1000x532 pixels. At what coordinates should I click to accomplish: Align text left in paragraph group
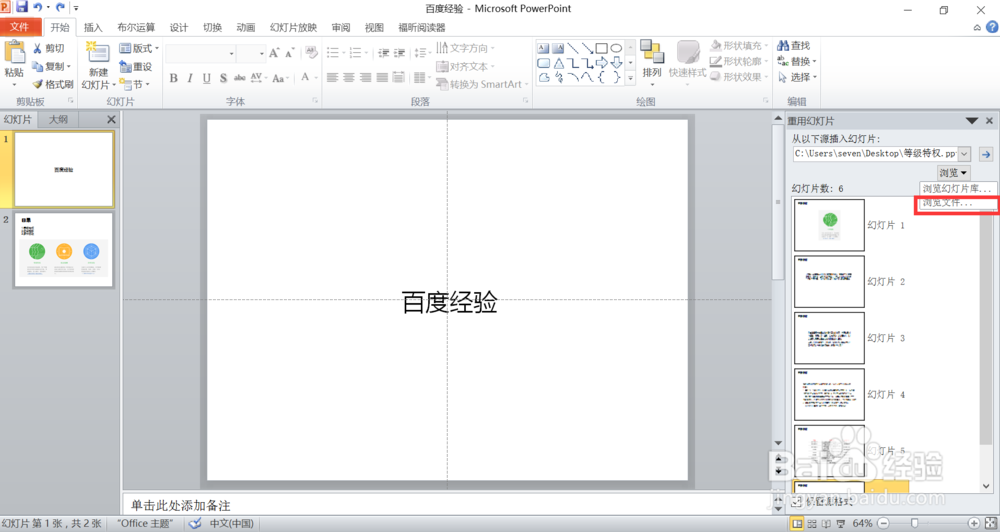[332, 78]
